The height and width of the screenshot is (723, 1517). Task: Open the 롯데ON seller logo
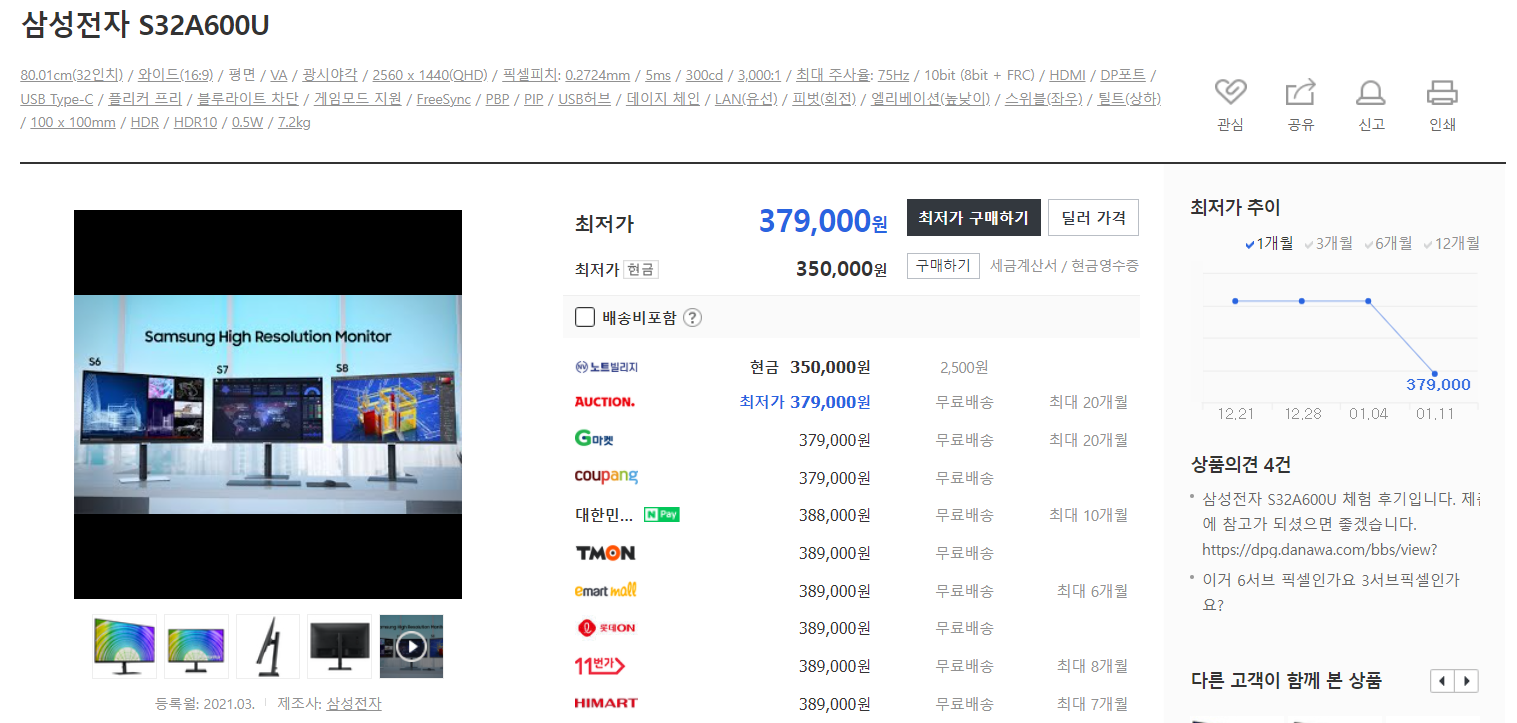click(606, 628)
